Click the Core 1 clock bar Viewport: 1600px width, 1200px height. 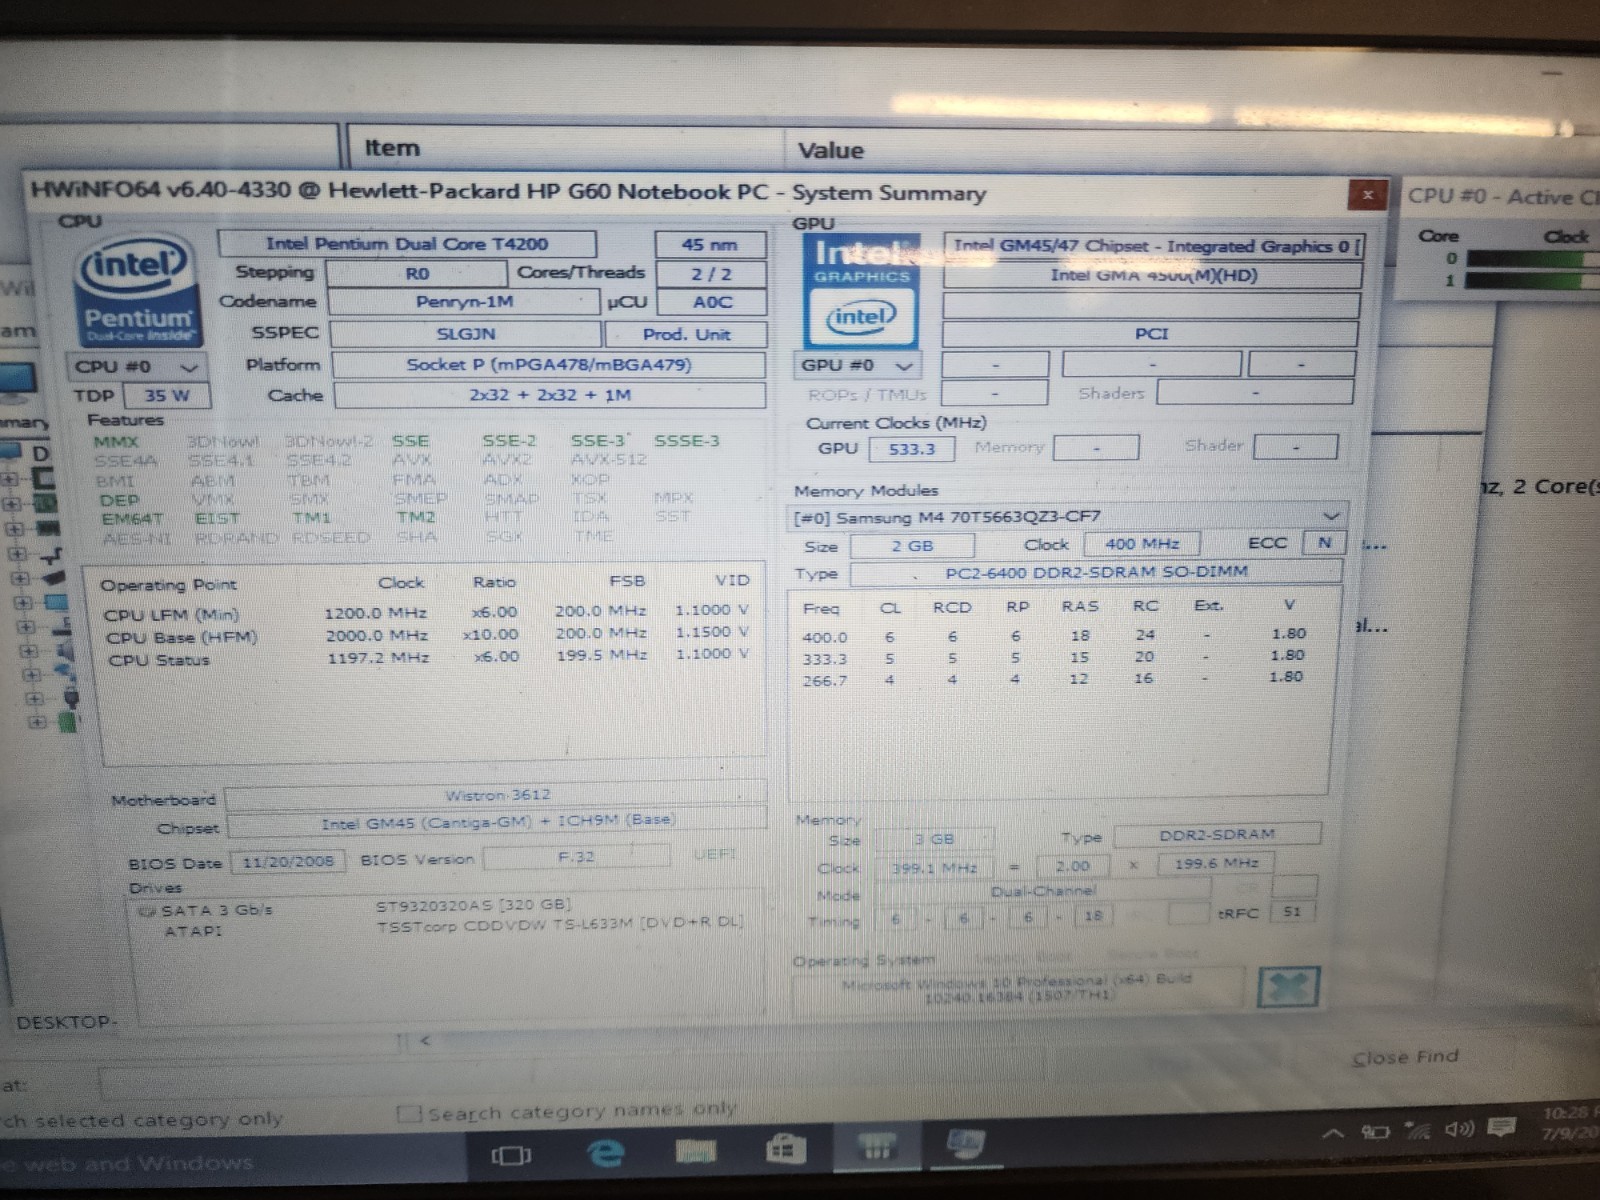pyautogui.click(x=1532, y=280)
